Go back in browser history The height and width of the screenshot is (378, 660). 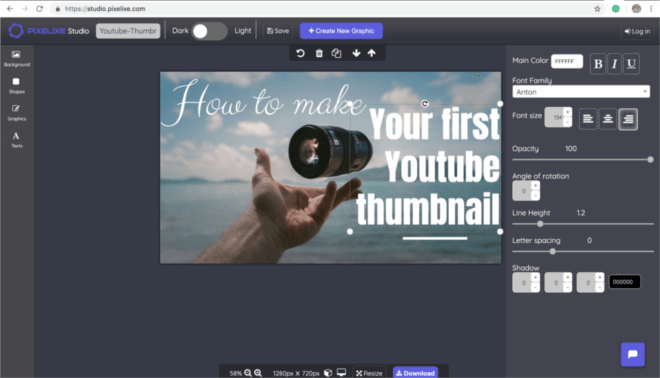[x=10, y=8]
